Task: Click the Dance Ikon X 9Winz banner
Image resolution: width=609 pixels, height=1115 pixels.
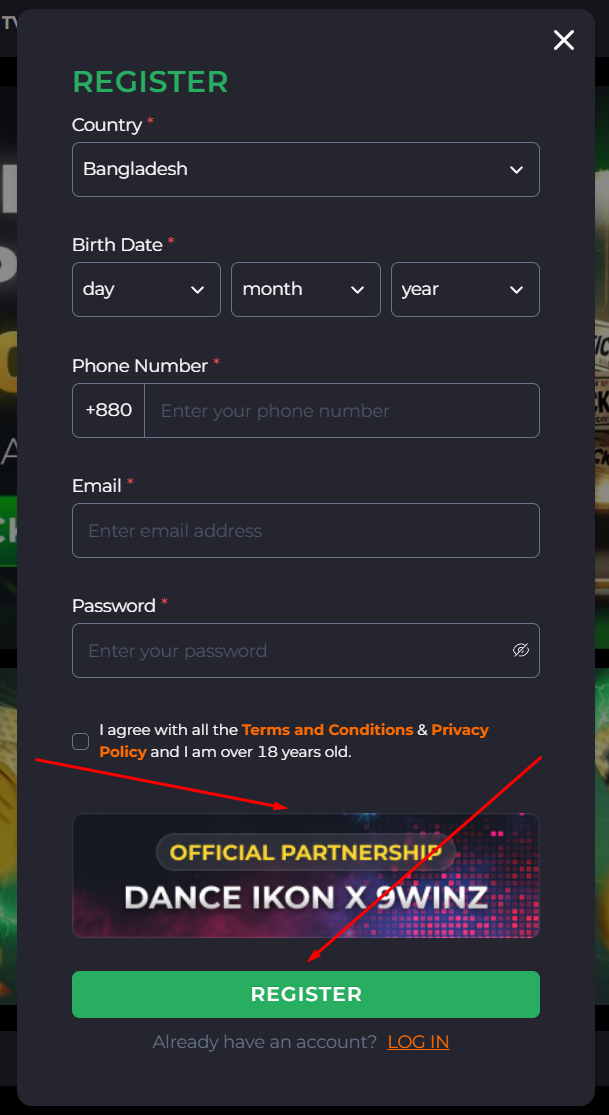Action: pyautogui.click(x=305, y=875)
